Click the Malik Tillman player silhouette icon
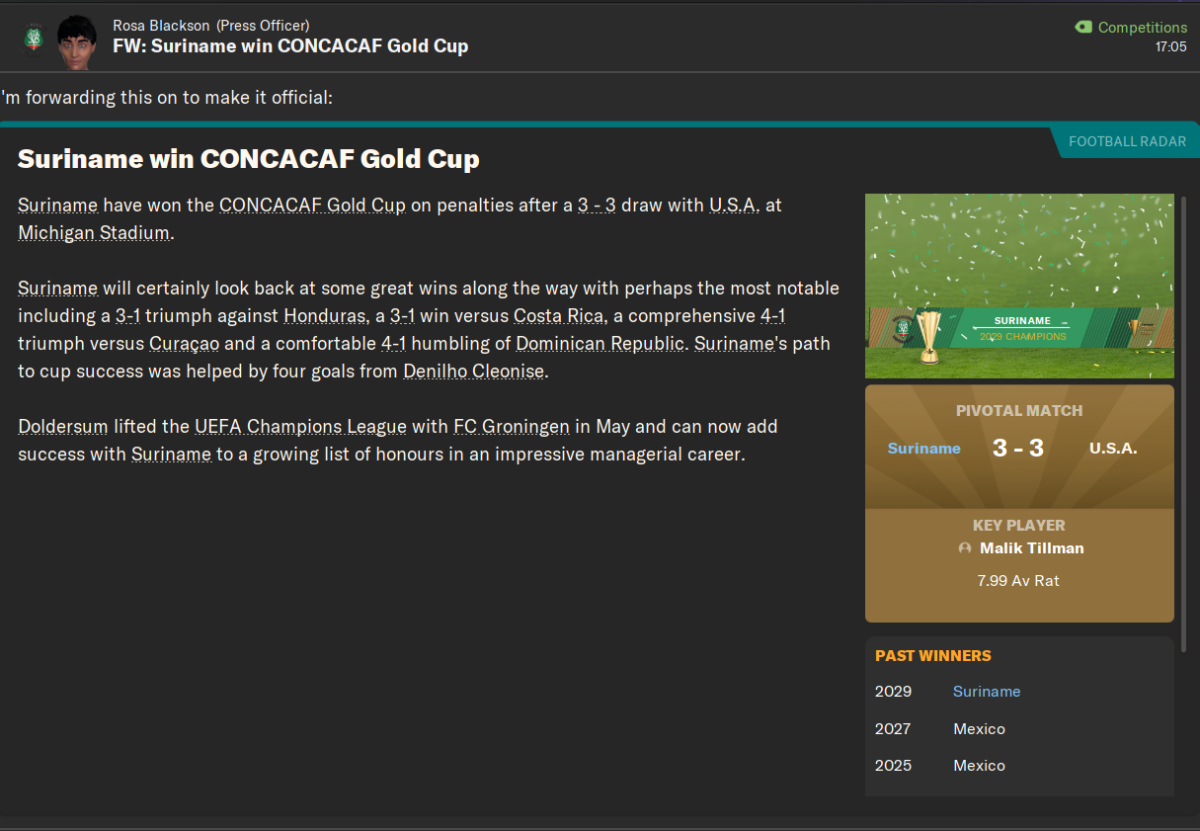 [965, 548]
